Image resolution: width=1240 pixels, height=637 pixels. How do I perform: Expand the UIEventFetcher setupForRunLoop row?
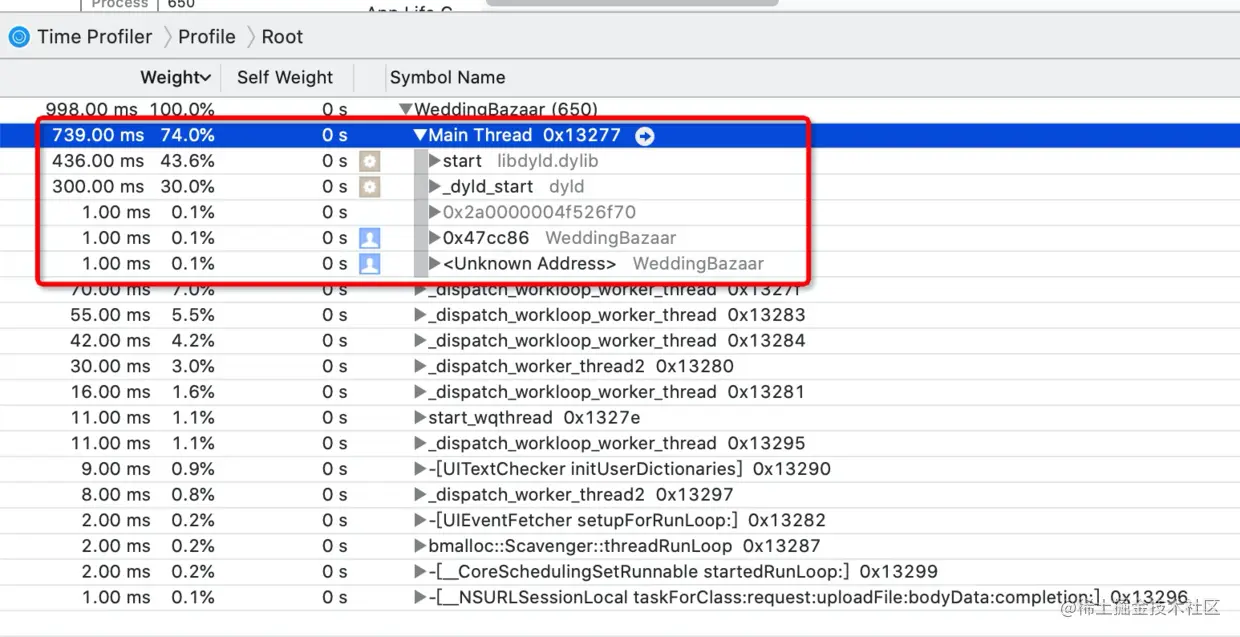[x=420, y=520]
